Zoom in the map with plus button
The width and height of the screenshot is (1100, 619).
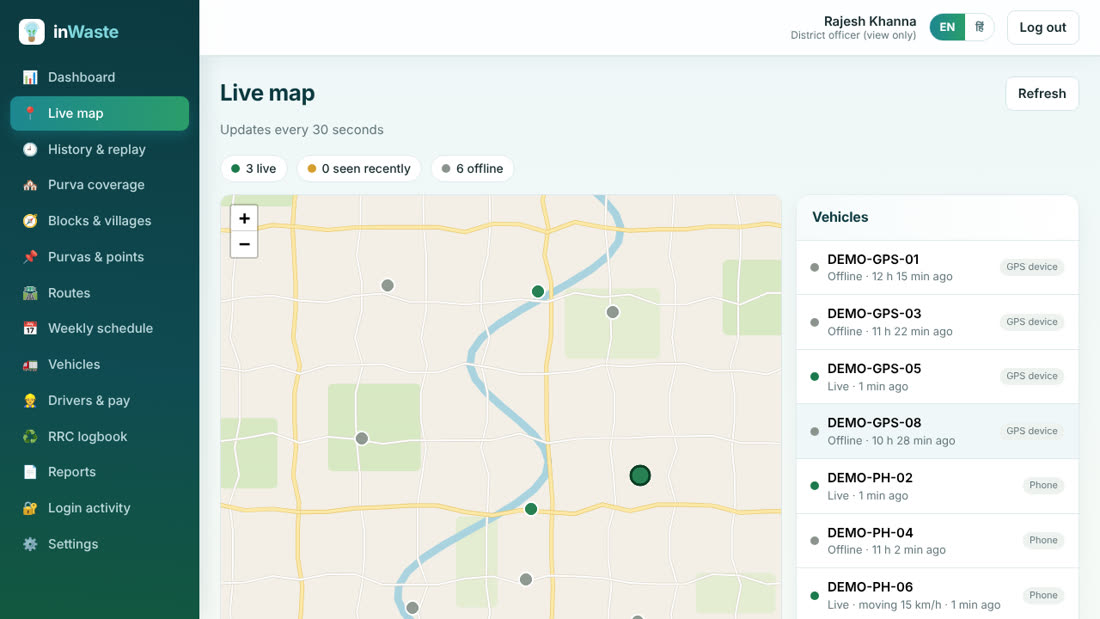[244, 218]
